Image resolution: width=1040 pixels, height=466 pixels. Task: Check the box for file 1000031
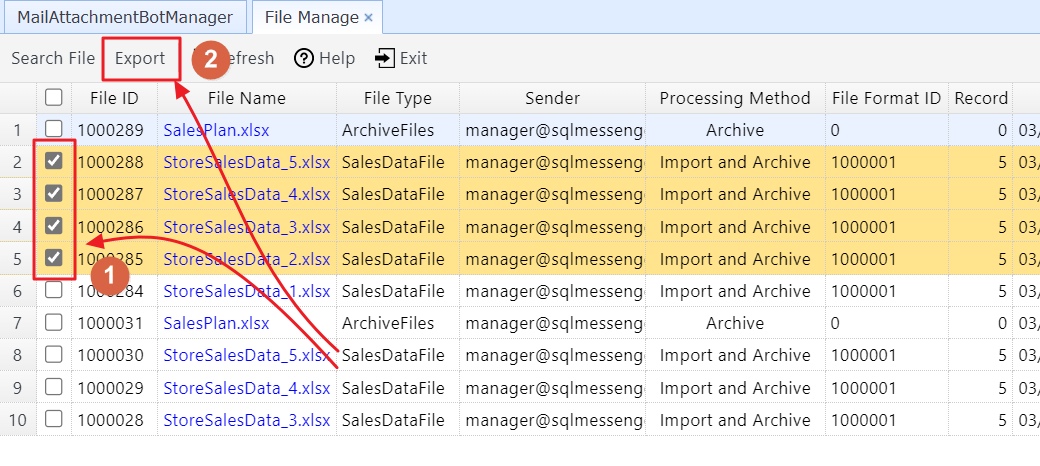pos(54,323)
